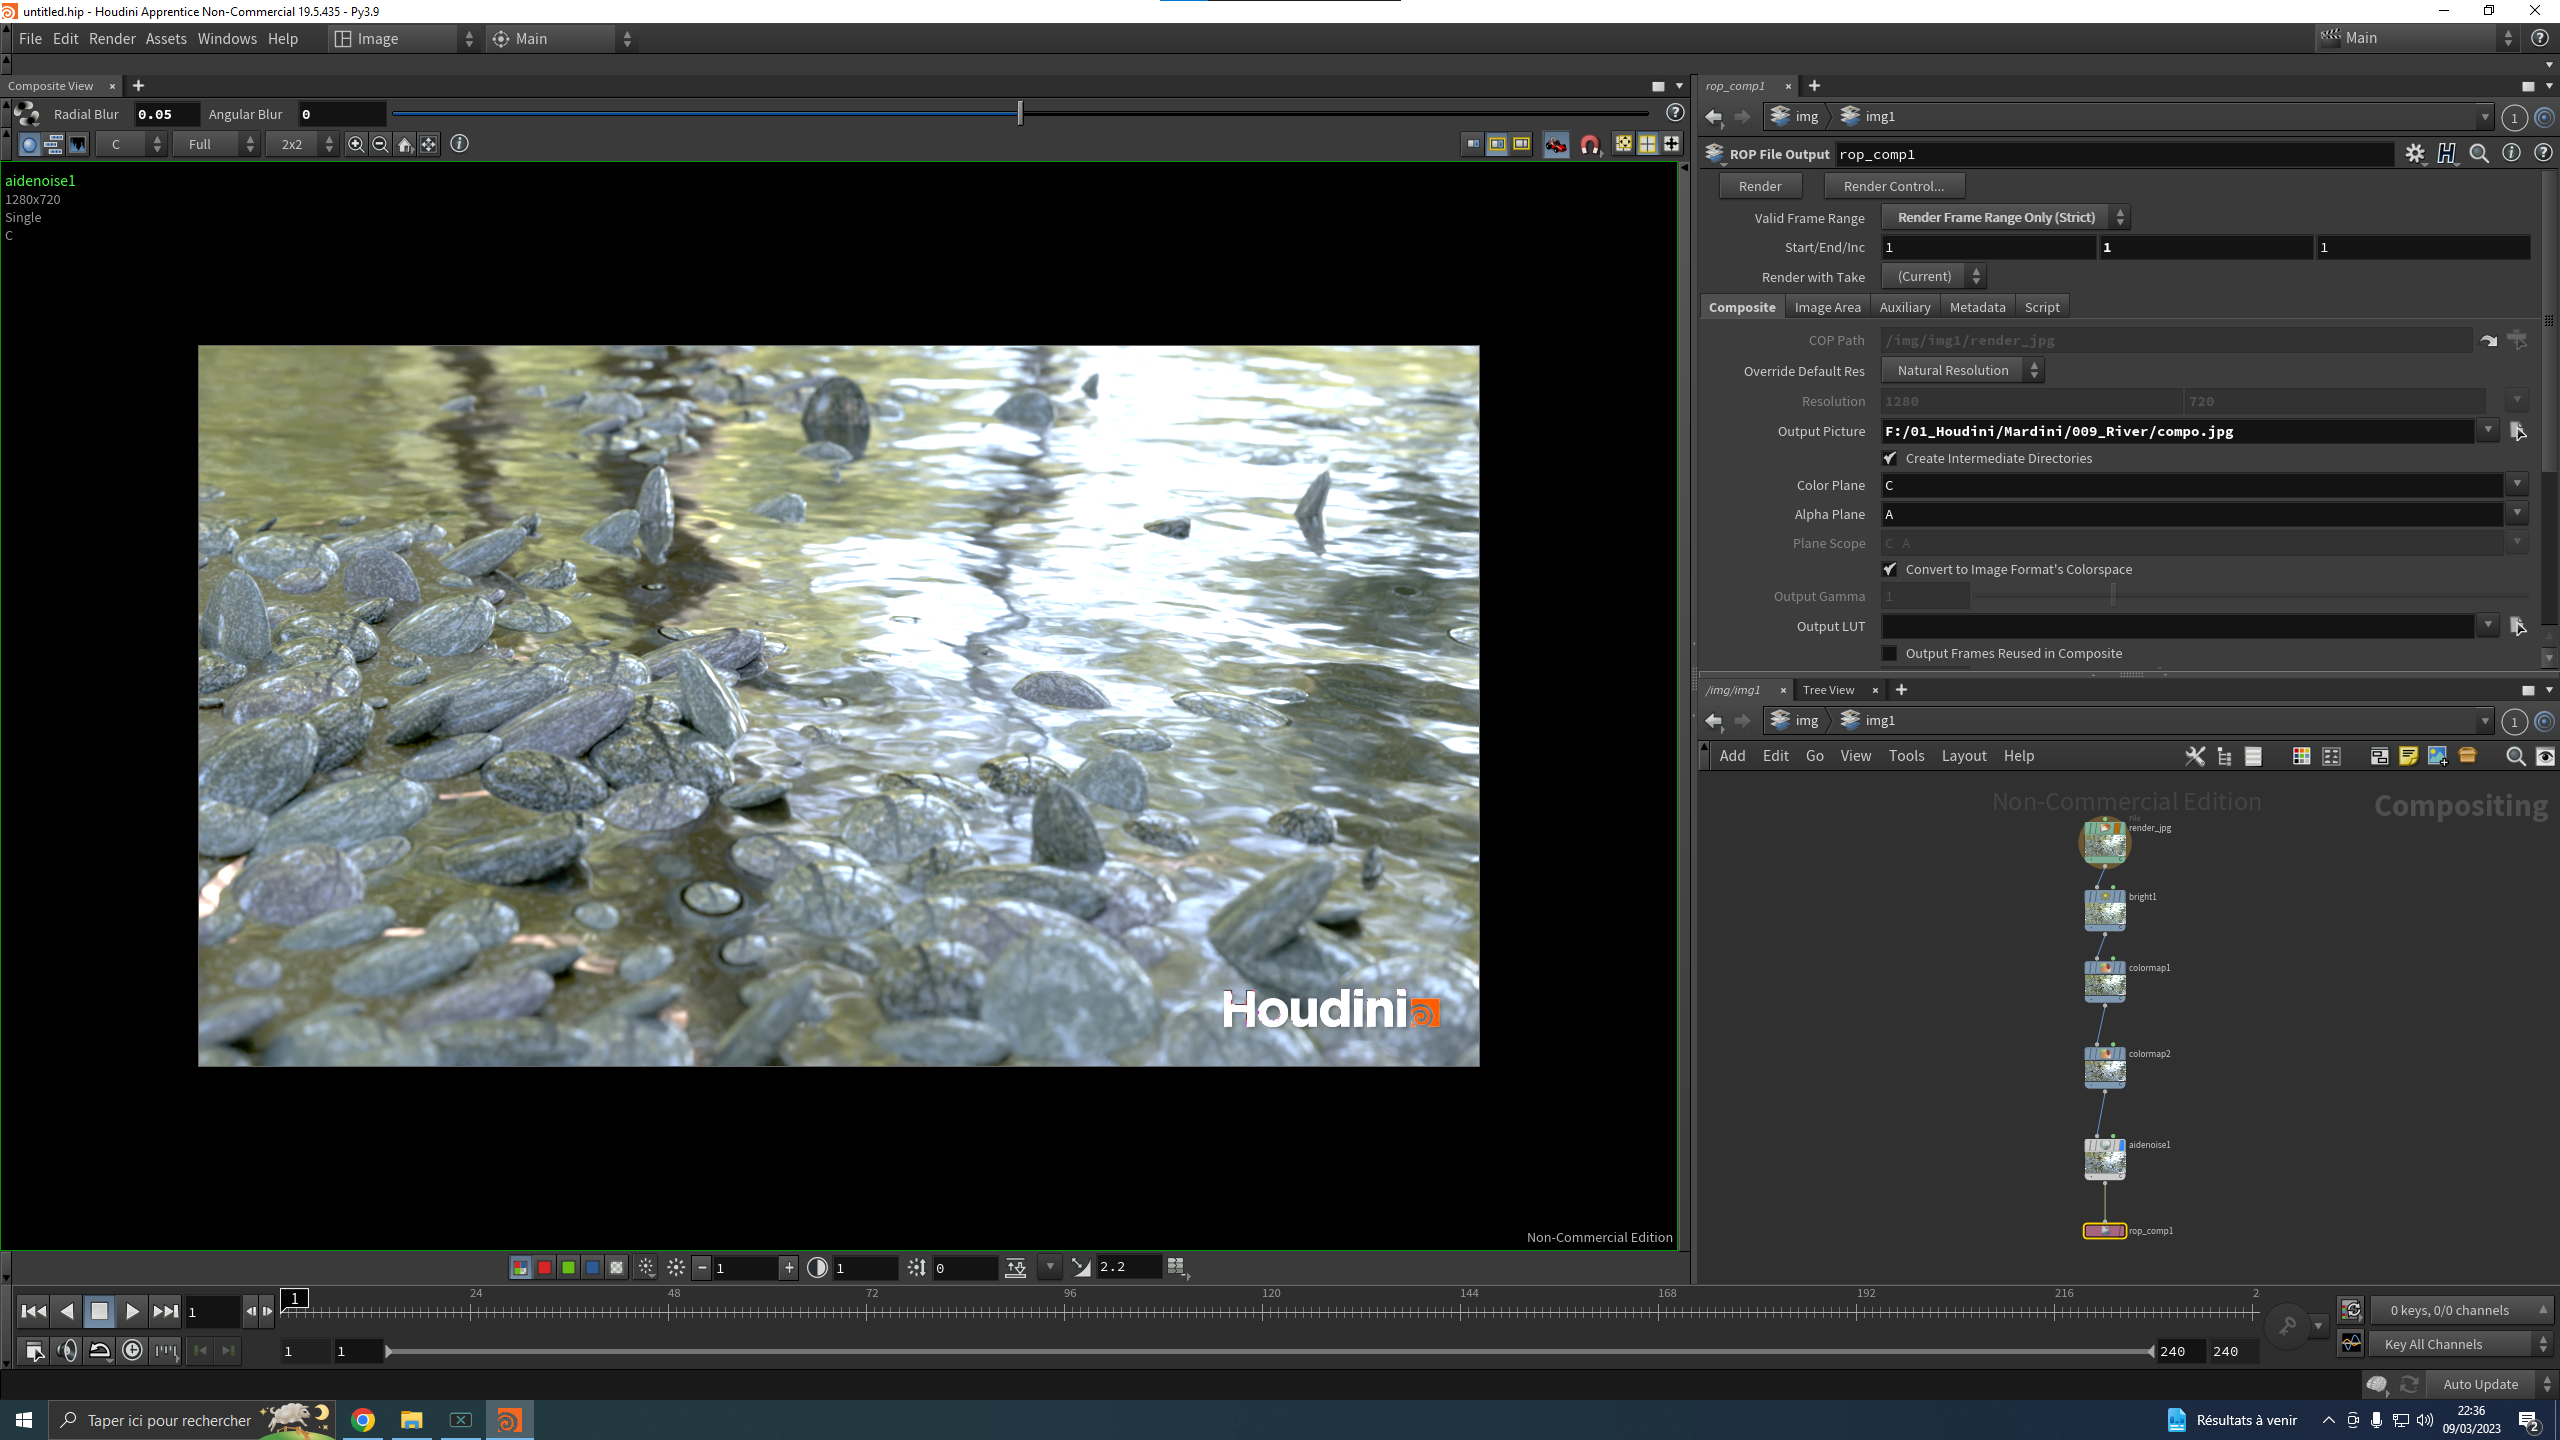
Task: Open node info for rop_comp1
Action: pos(2511,153)
